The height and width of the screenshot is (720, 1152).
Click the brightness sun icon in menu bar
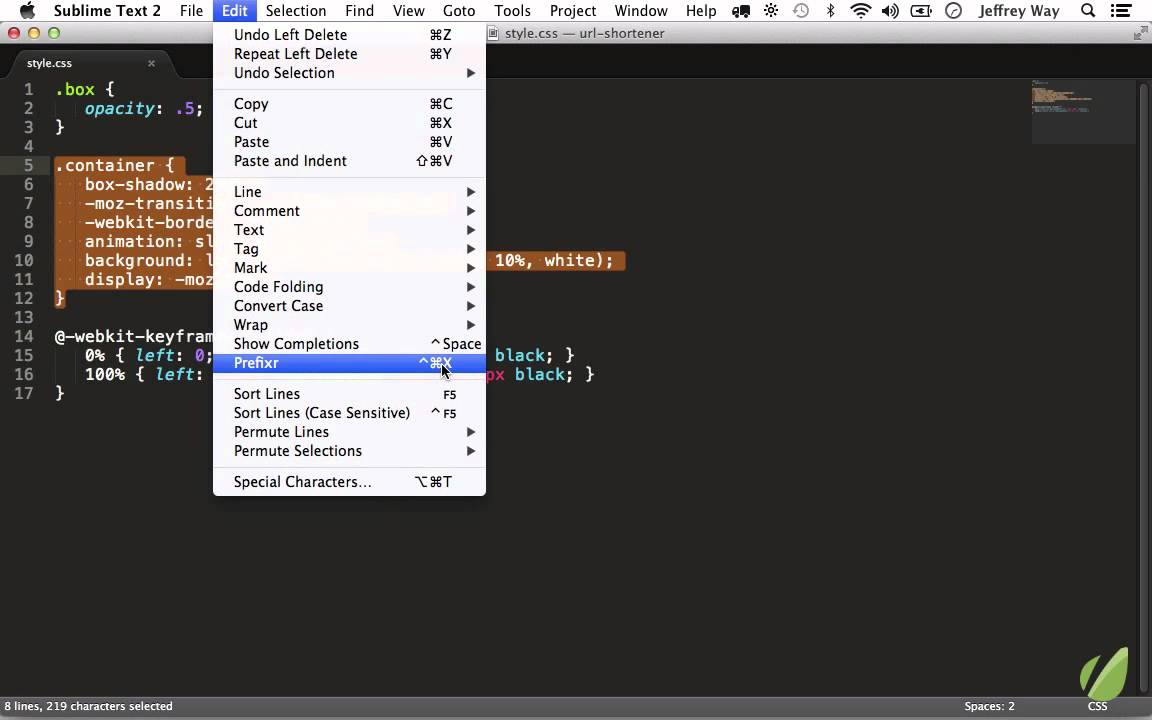(x=771, y=10)
